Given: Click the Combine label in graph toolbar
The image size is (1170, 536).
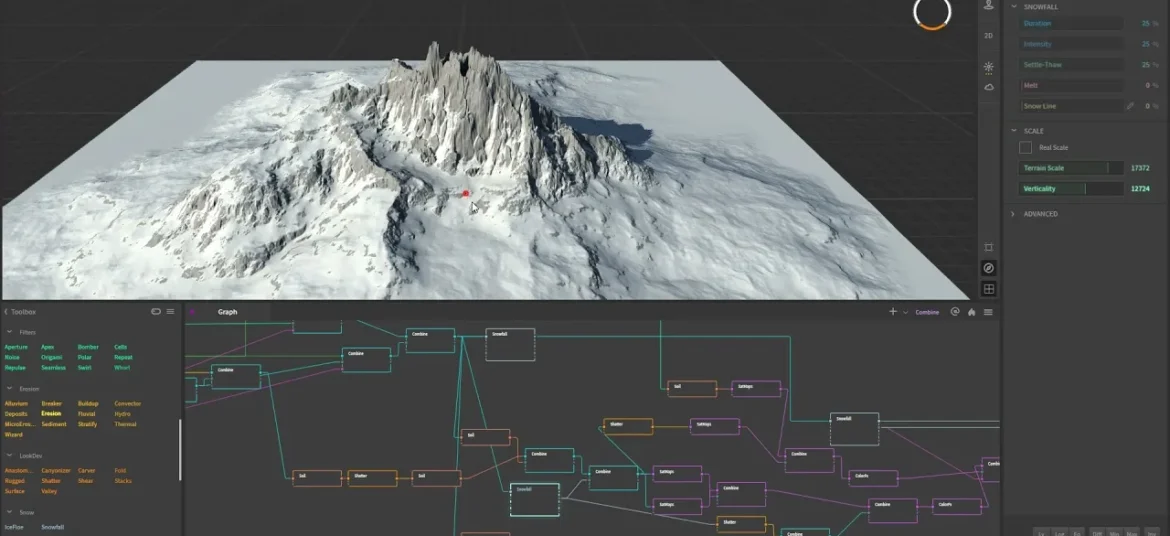Looking at the screenshot, I should (x=927, y=312).
